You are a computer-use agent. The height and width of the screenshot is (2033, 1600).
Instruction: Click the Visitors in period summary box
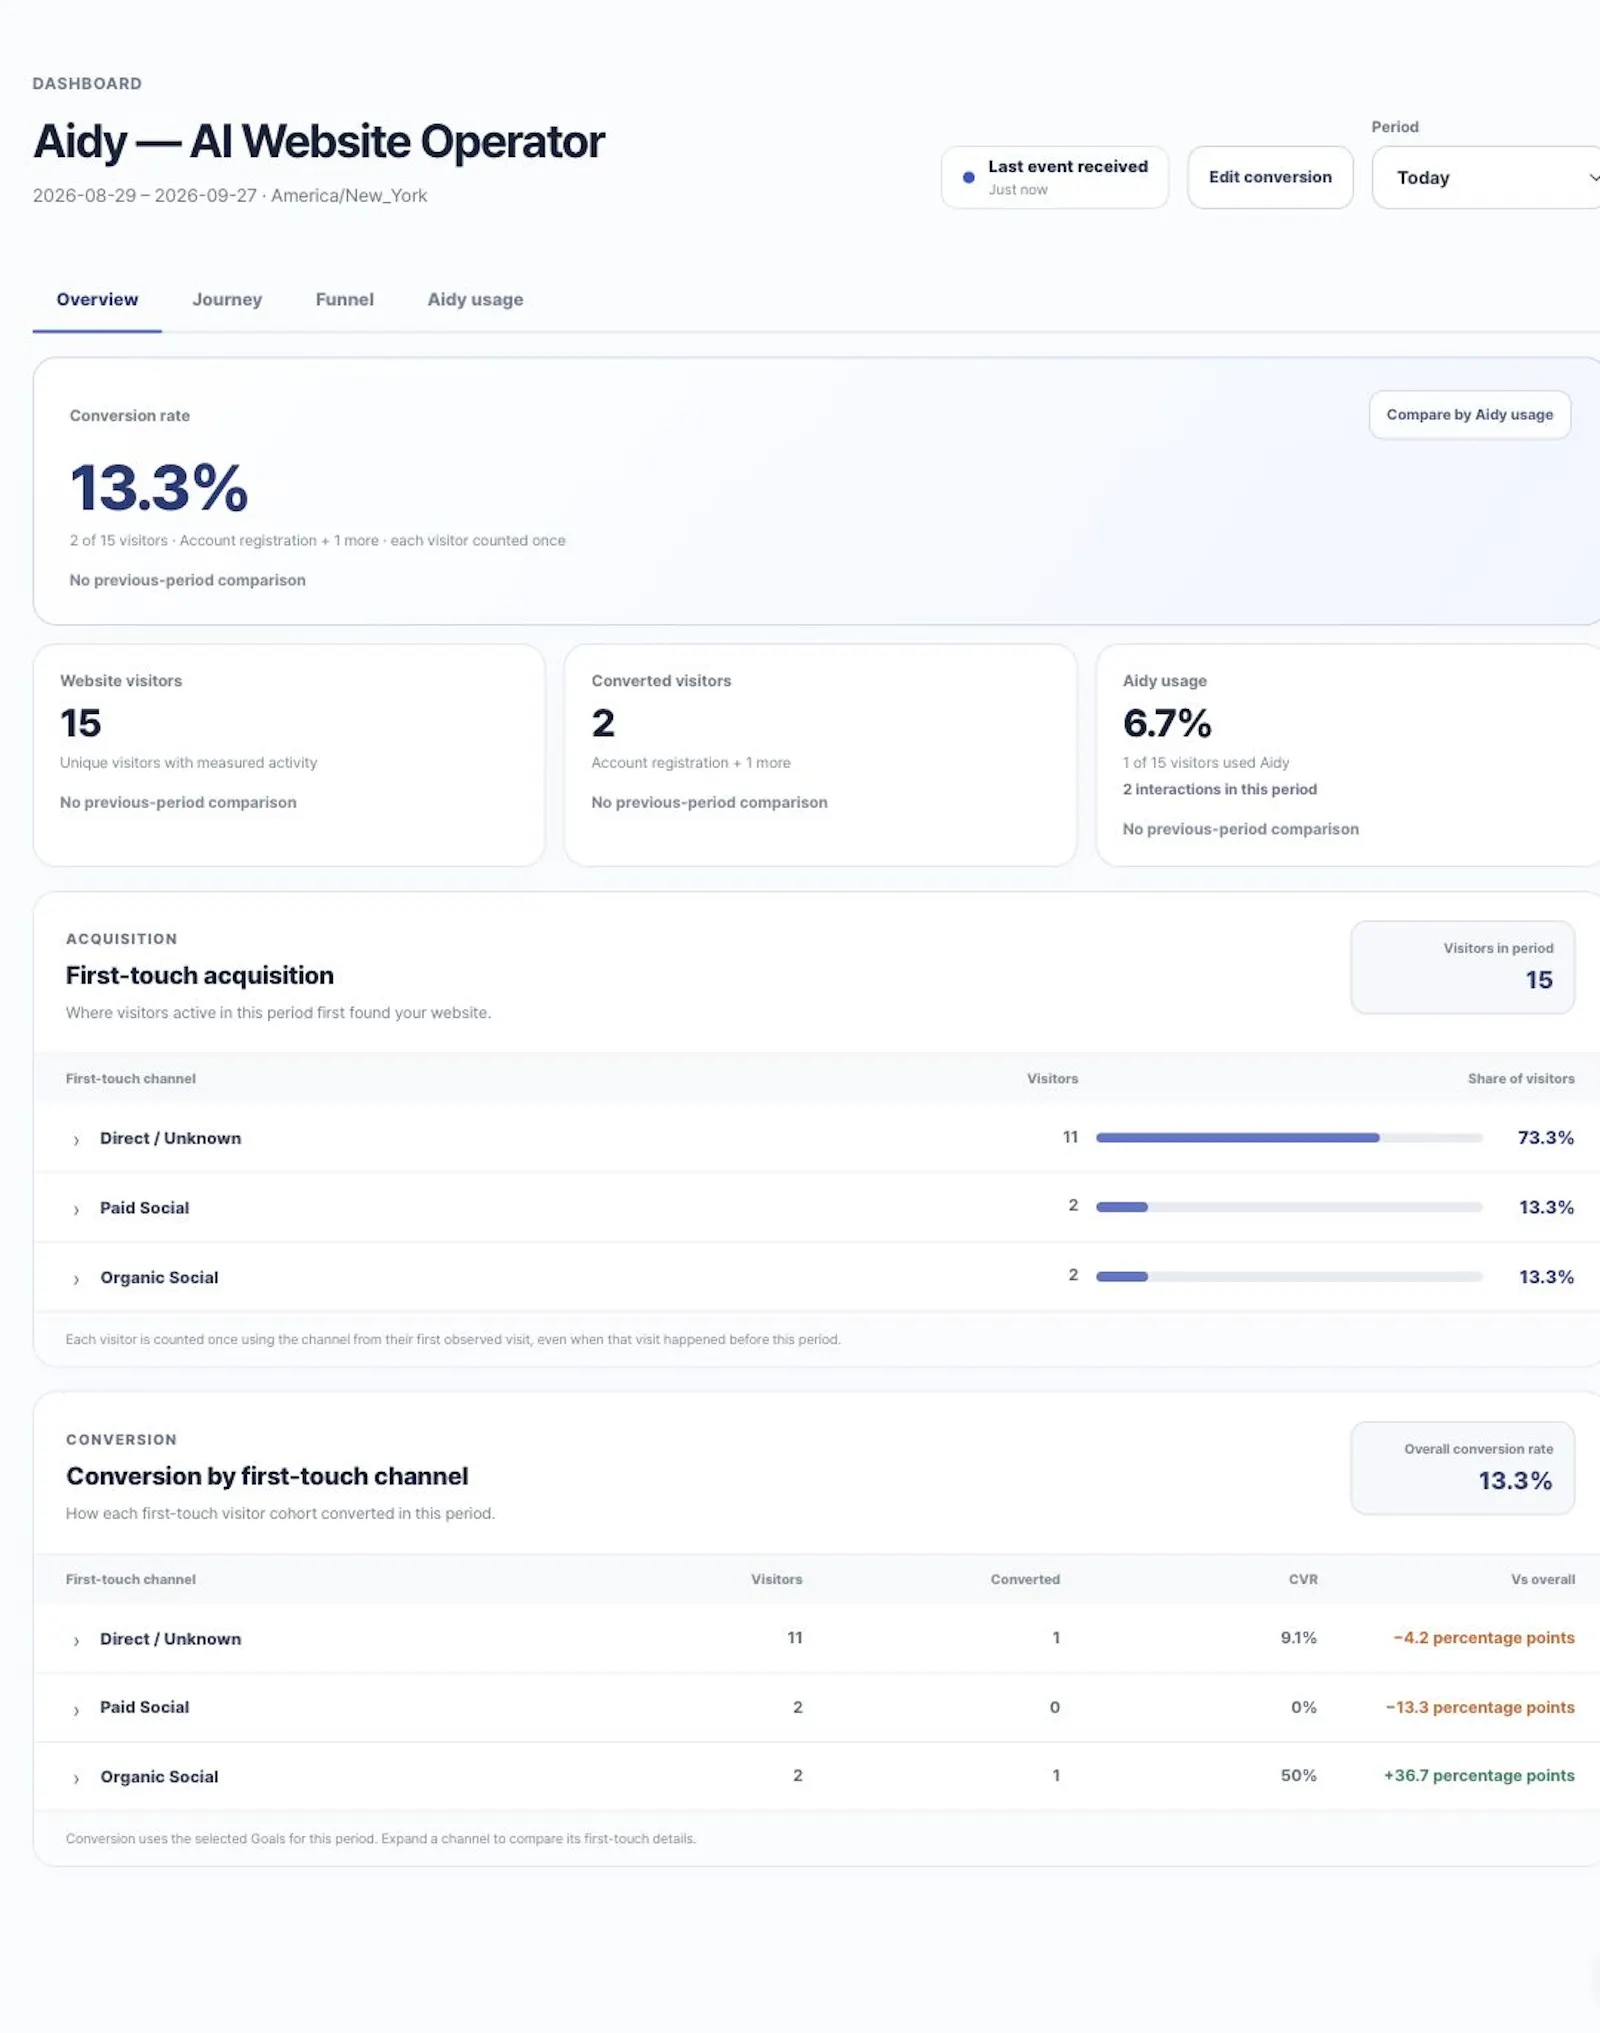pyautogui.click(x=1462, y=967)
